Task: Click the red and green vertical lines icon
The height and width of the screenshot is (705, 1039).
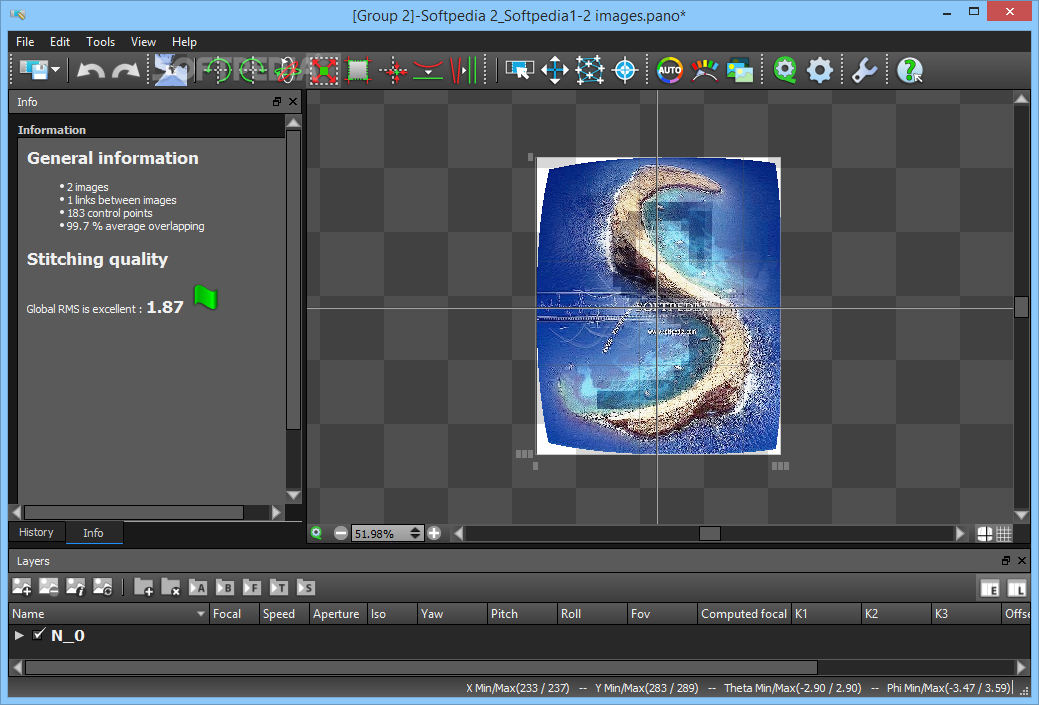Action: [x=463, y=70]
